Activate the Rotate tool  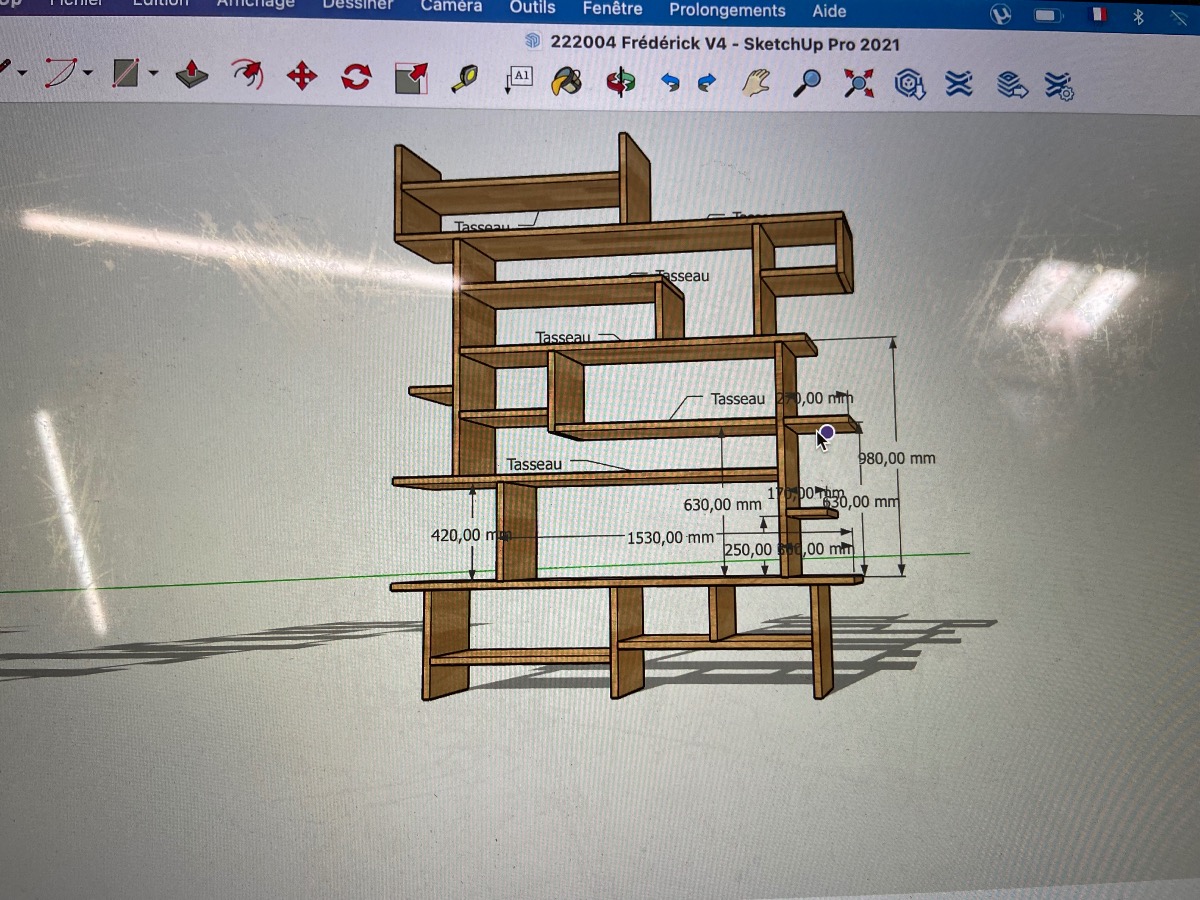[x=356, y=77]
